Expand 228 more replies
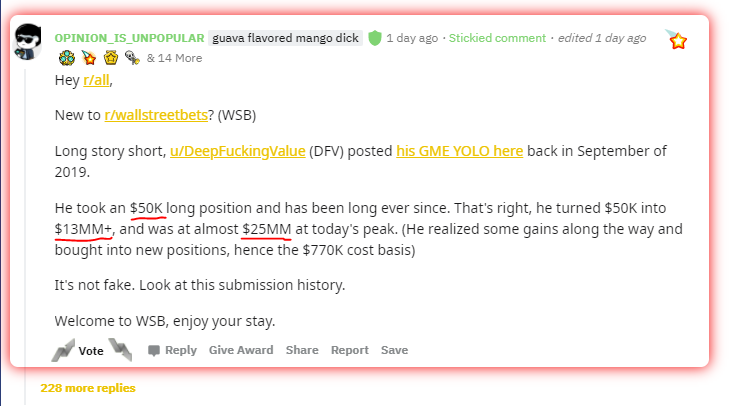Screen dimensions: 741x406 88,388
